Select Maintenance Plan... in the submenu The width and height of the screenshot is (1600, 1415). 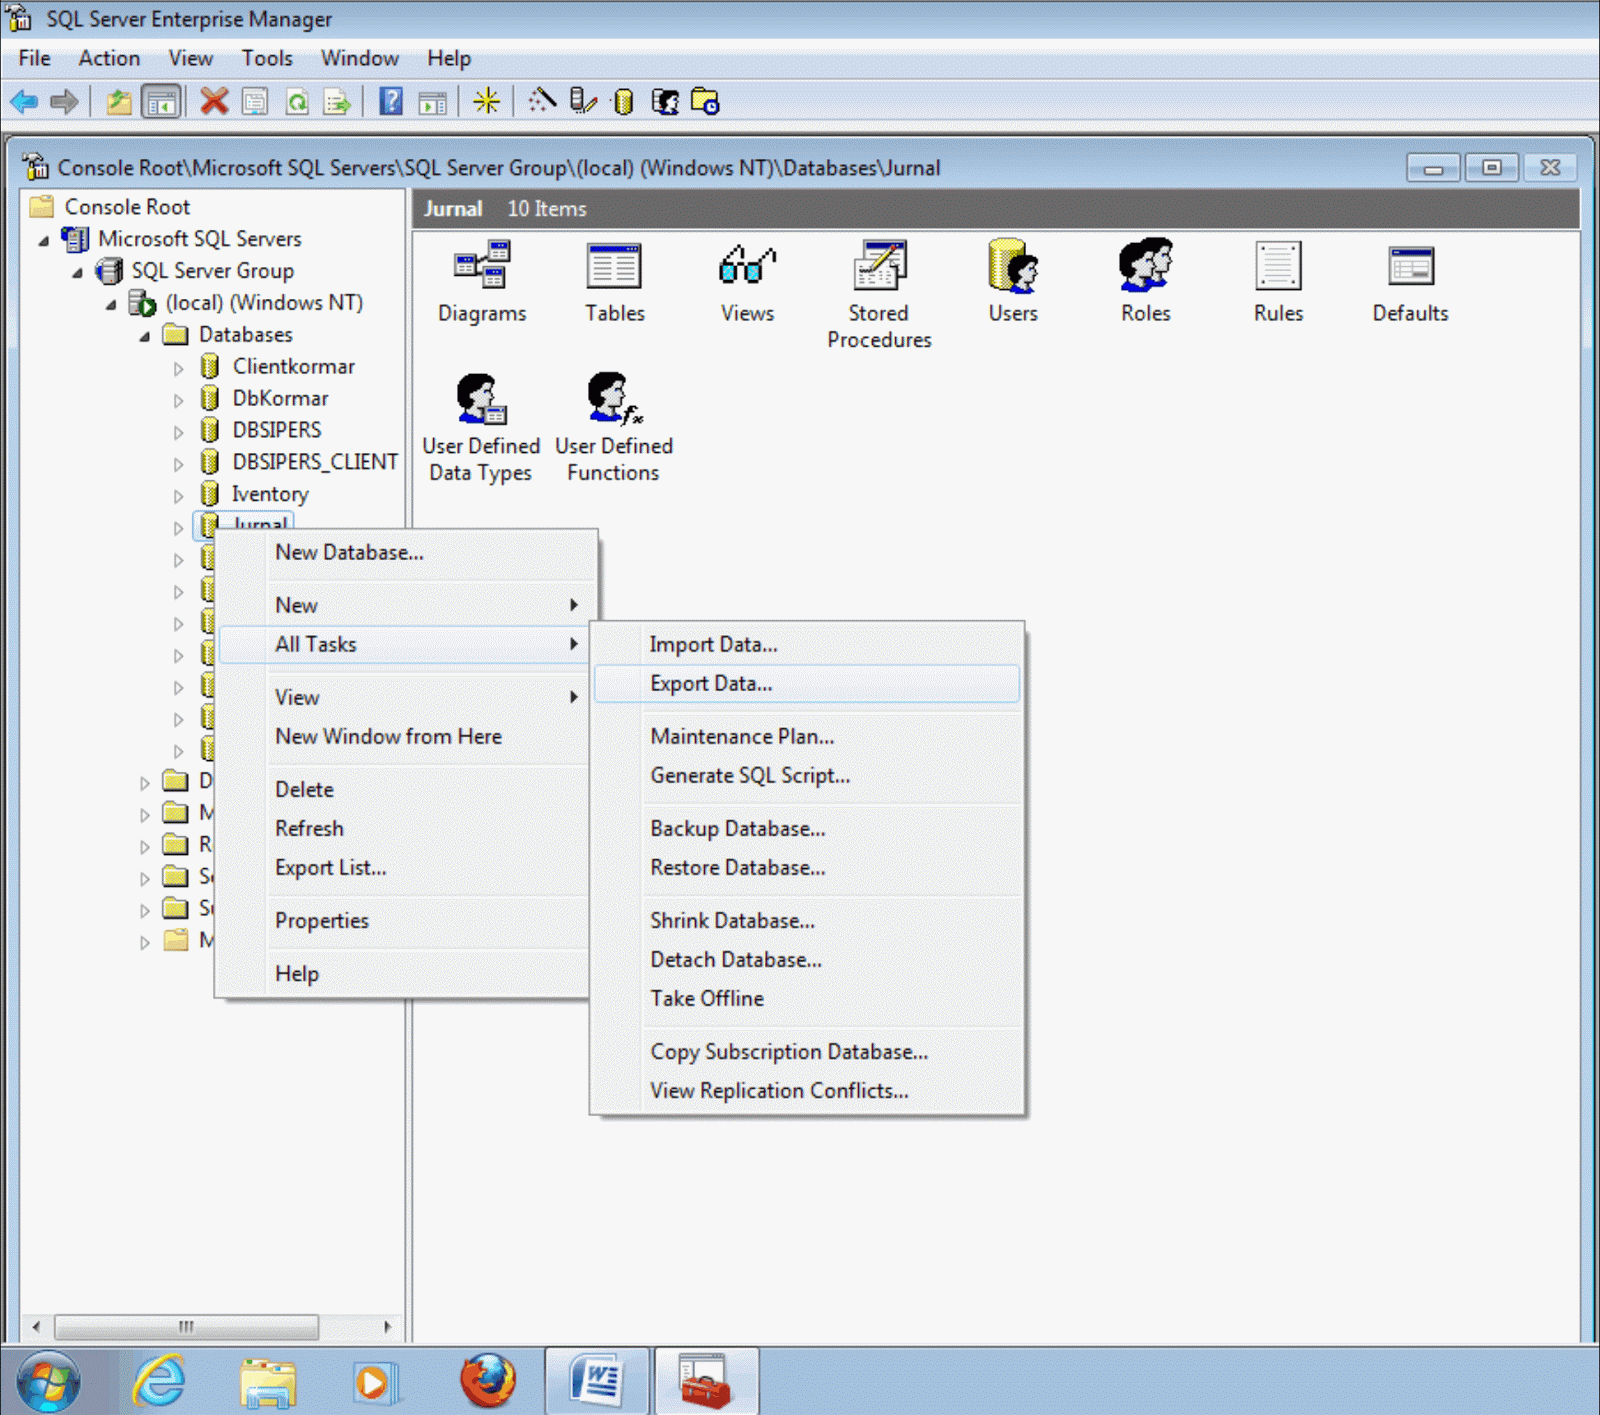tap(807, 737)
